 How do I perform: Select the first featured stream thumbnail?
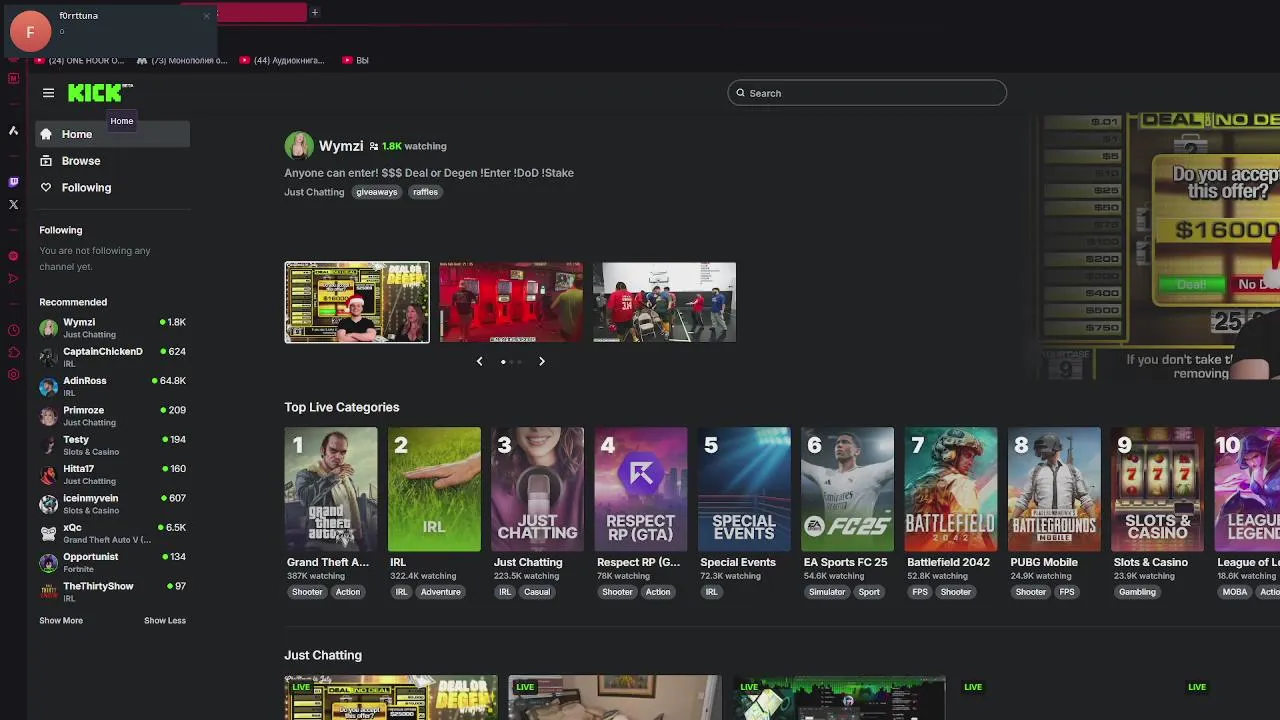357,302
